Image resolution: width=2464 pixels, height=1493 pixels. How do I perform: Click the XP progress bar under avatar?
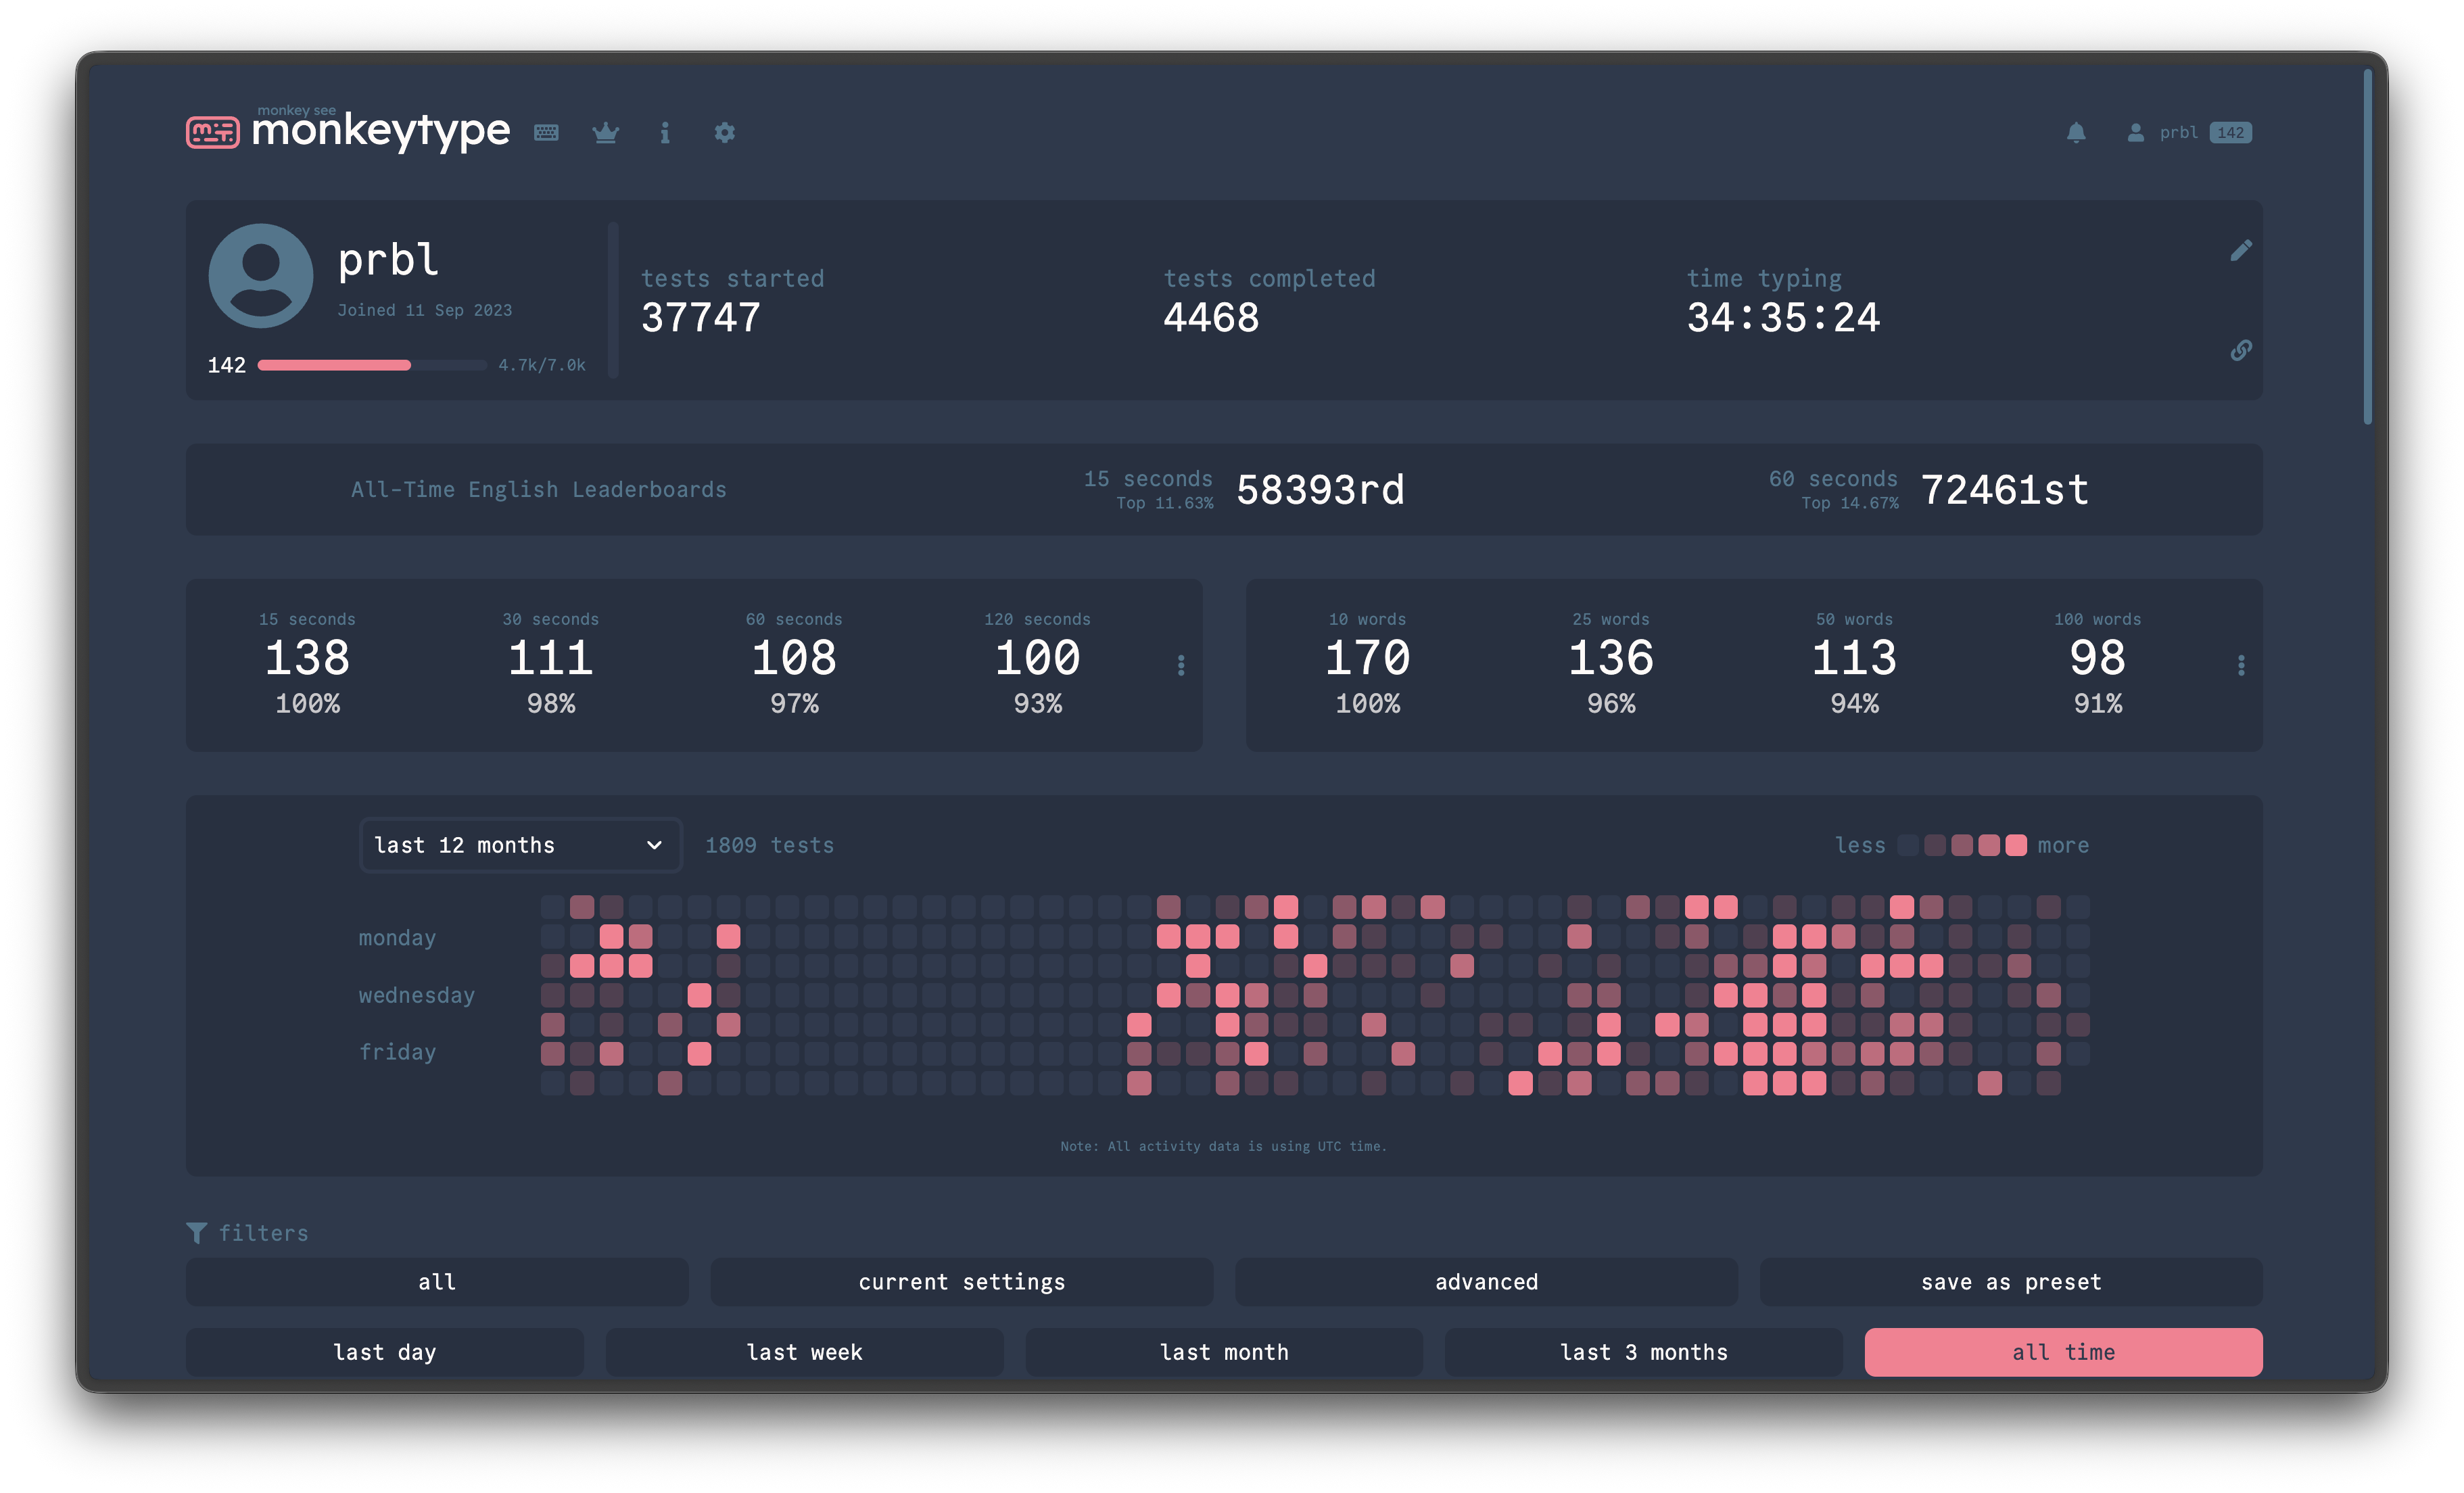tap(372, 365)
